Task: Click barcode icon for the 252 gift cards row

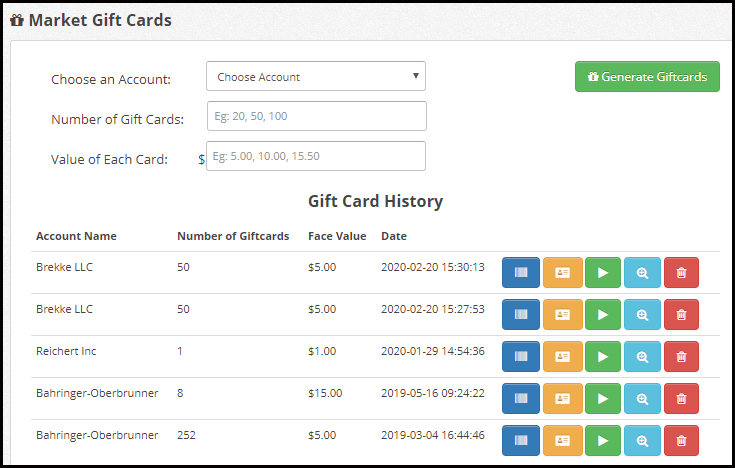Action: (x=520, y=440)
